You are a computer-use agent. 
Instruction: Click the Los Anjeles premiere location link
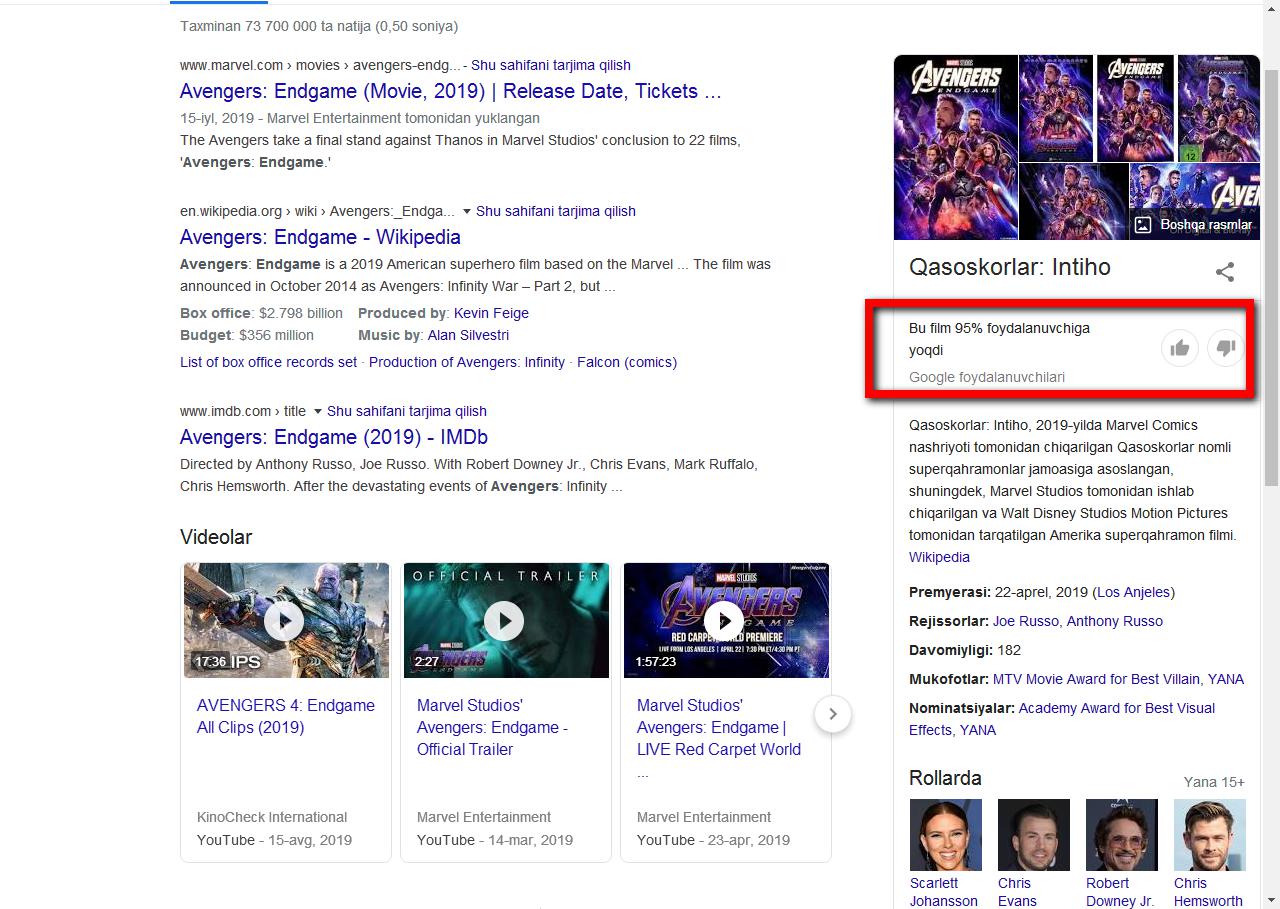click(1135, 592)
